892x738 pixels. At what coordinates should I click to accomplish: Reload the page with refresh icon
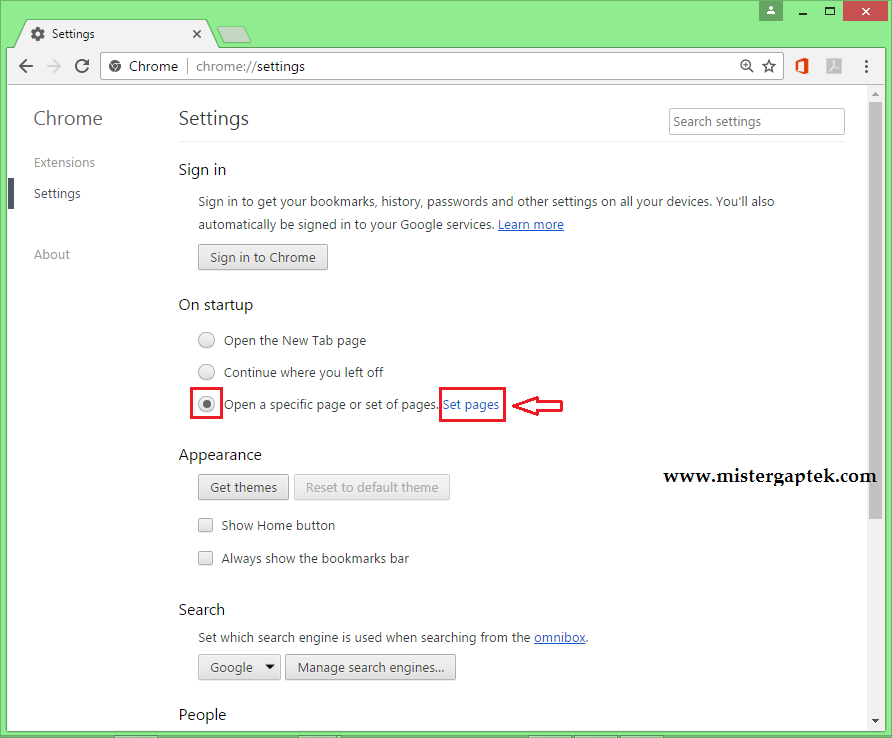coord(82,67)
